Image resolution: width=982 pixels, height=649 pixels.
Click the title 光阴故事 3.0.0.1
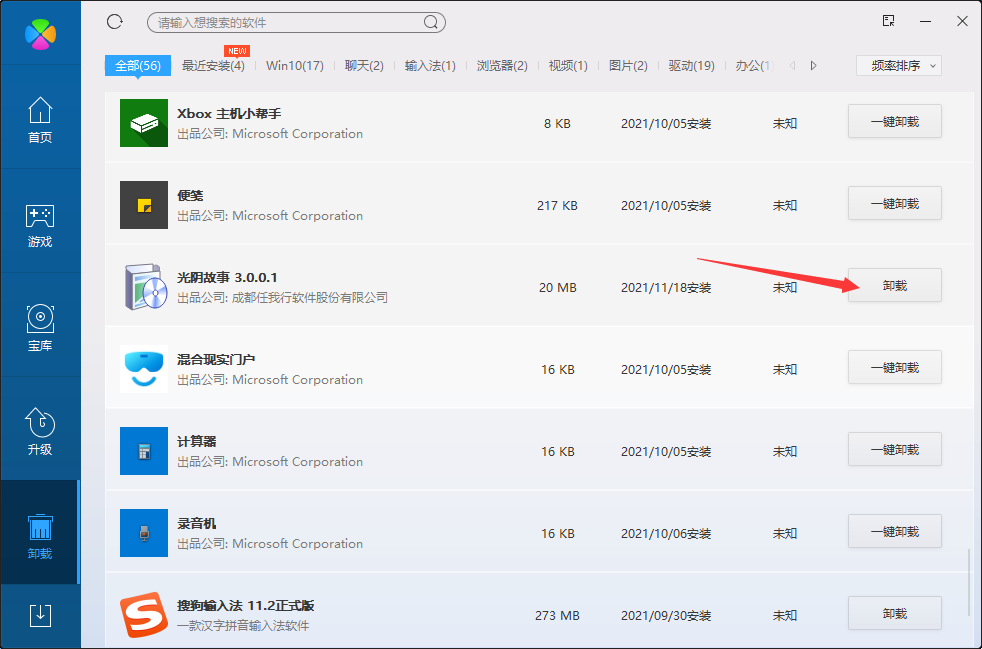[227, 278]
